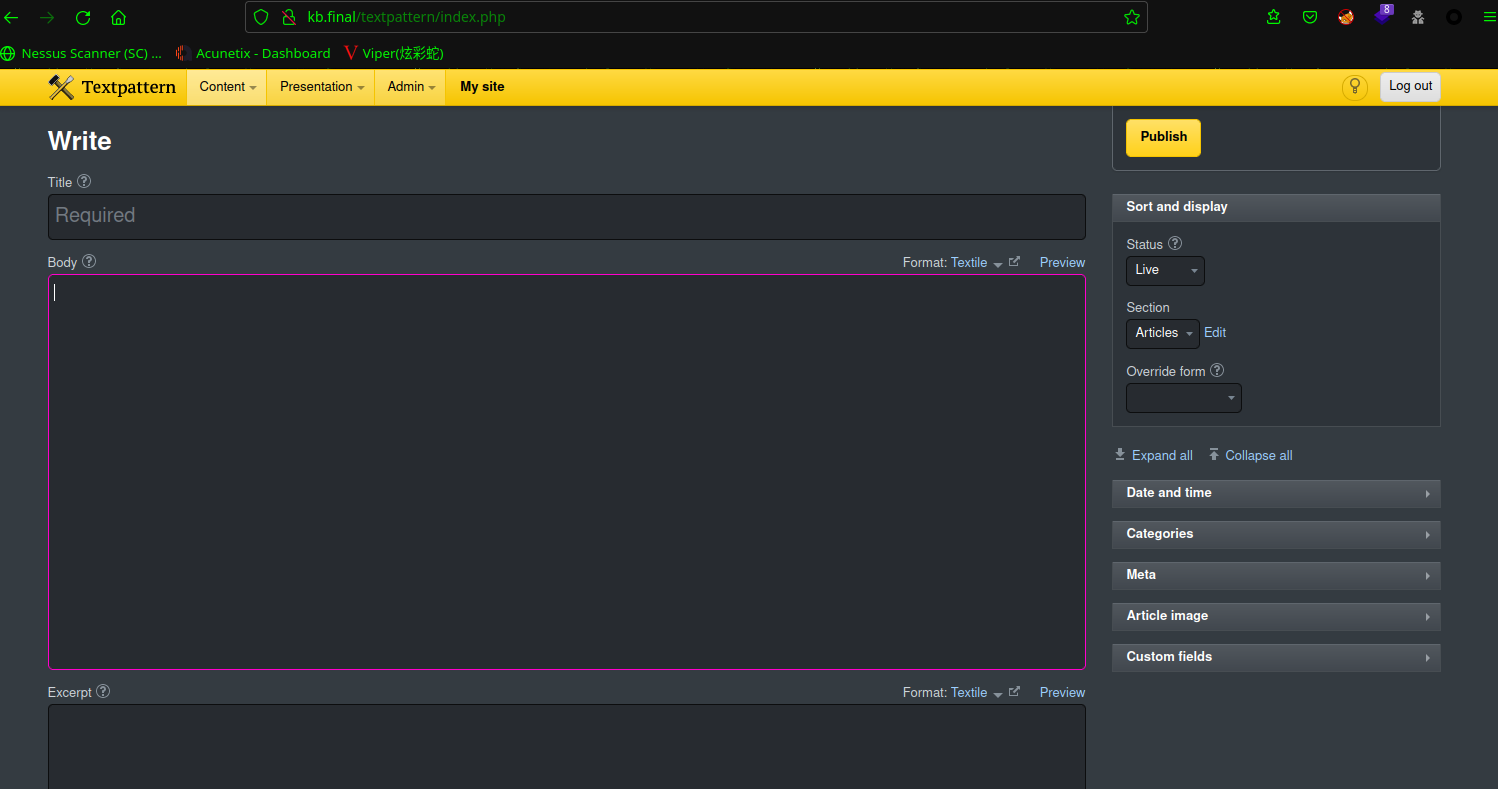Open the Body Format Textile dropdown

[x=976, y=262]
